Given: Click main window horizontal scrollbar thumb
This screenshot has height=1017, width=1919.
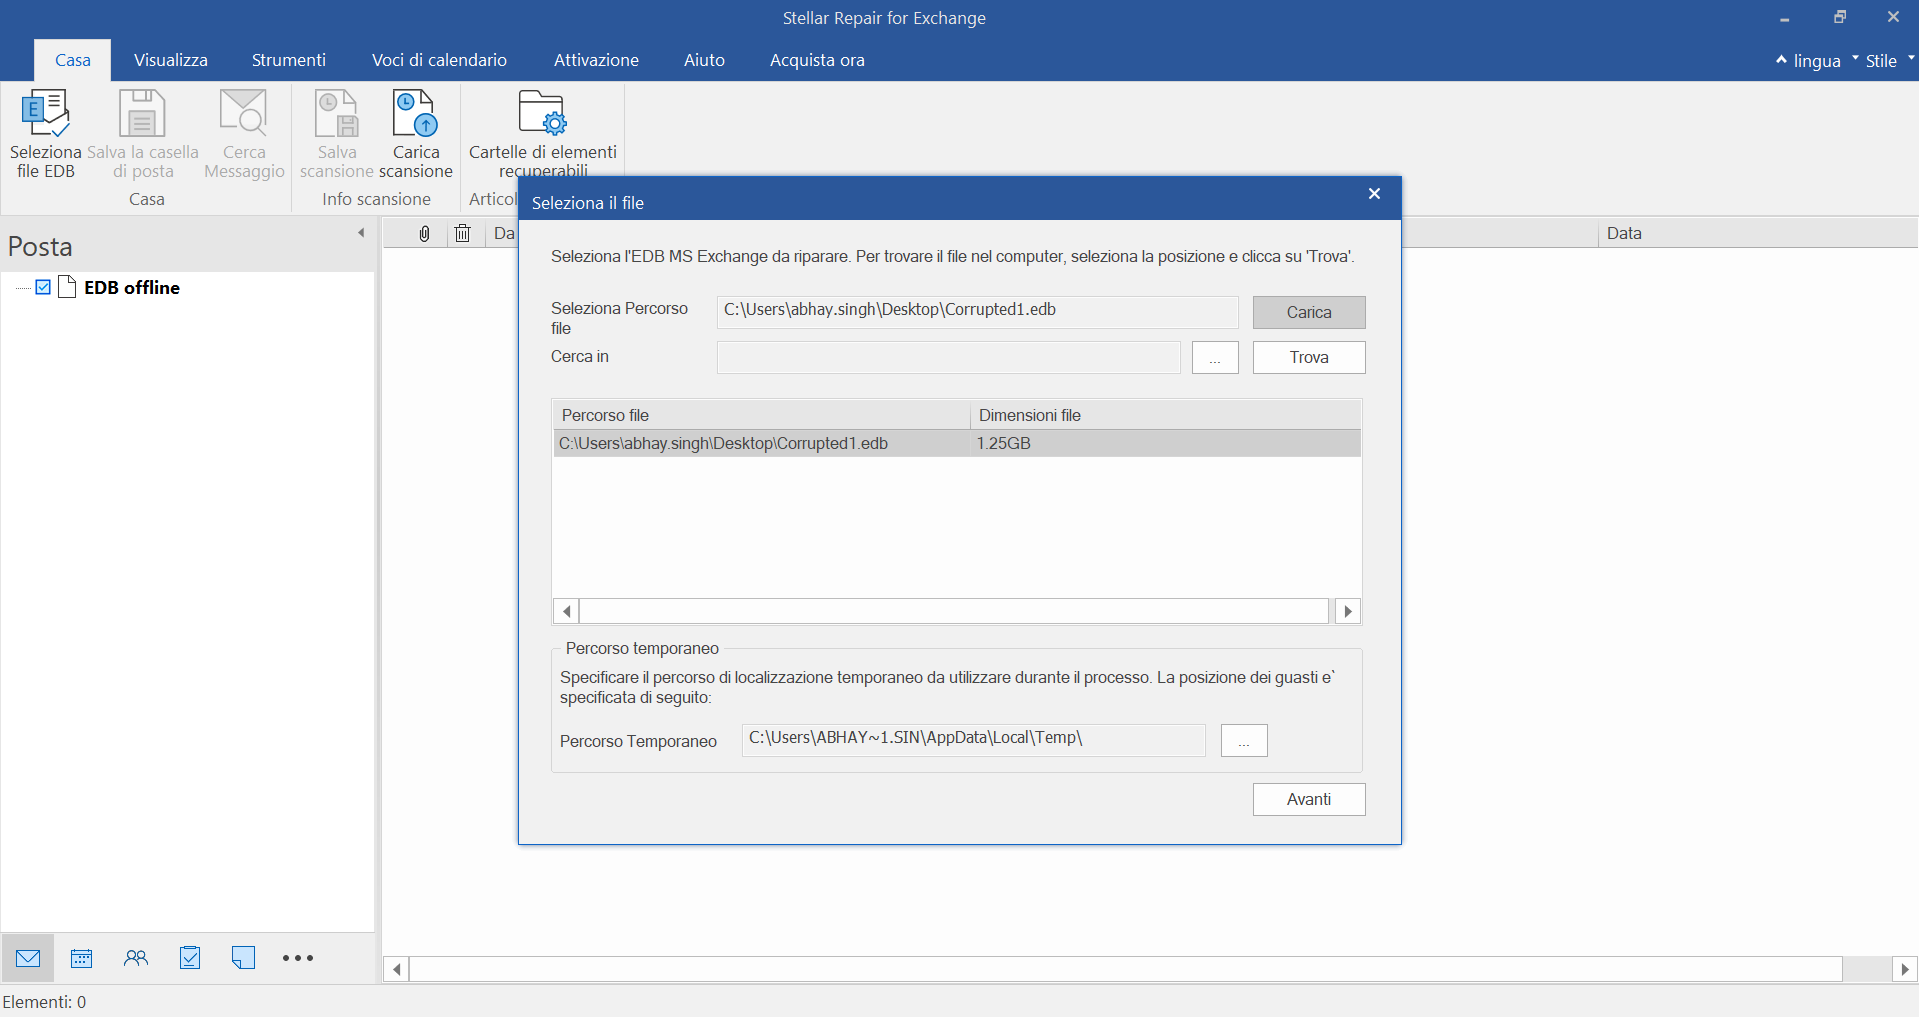Looking at the screenshot, I should 1126,969.
